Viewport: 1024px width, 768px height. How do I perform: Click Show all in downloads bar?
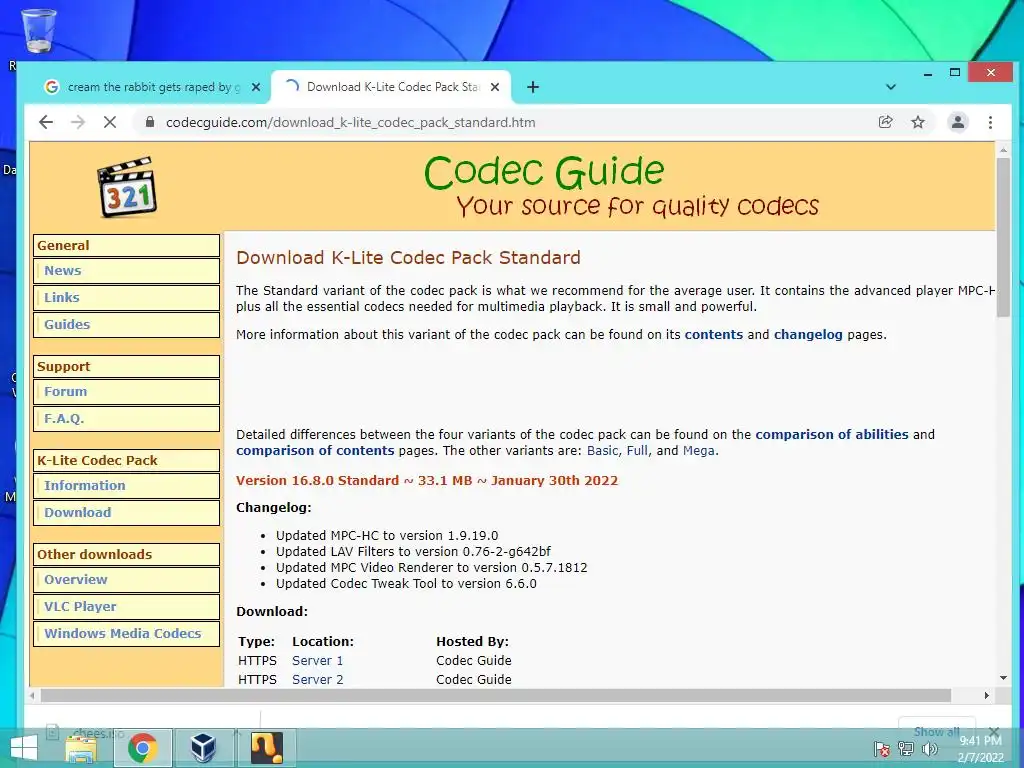pos(937,732)
